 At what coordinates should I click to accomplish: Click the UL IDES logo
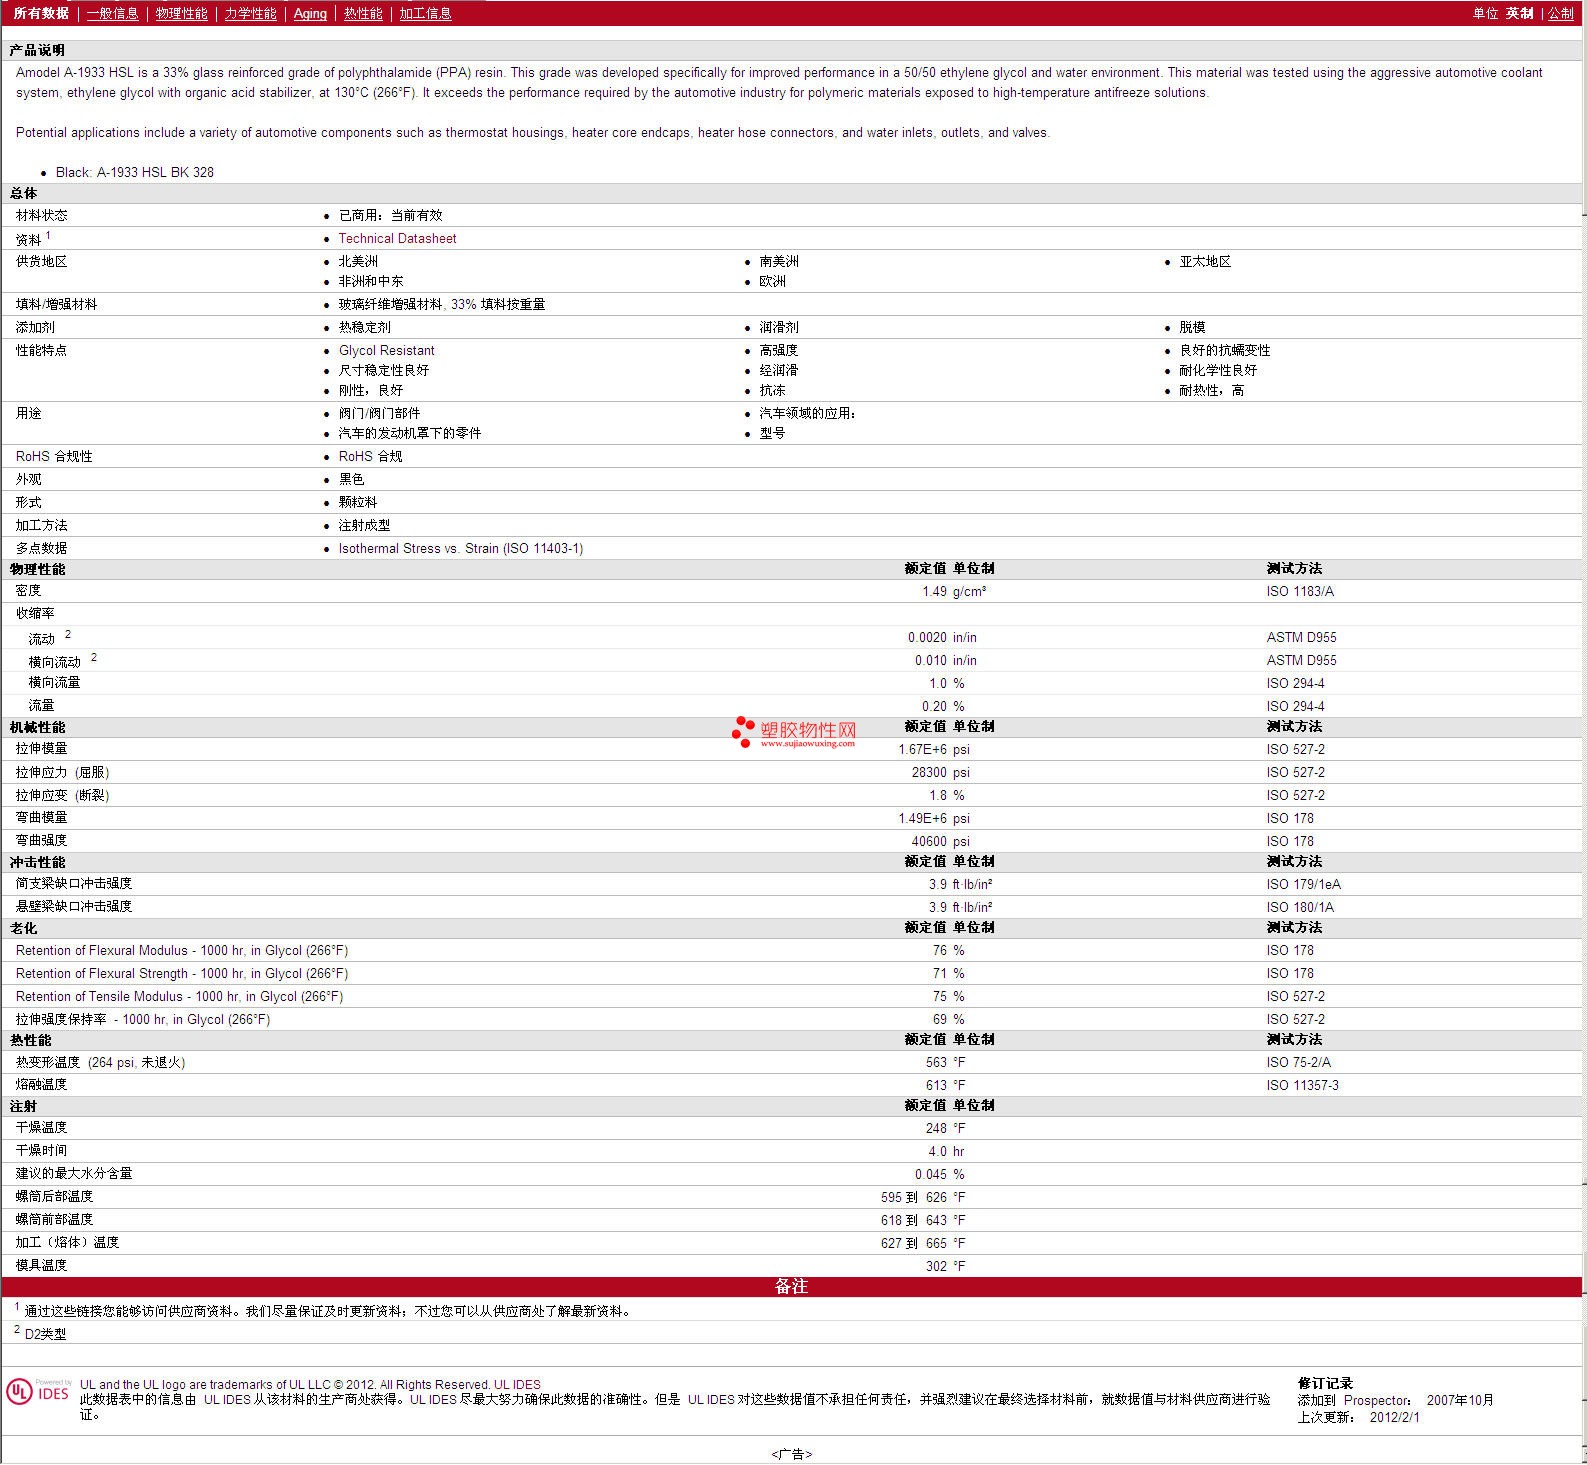38,1392
